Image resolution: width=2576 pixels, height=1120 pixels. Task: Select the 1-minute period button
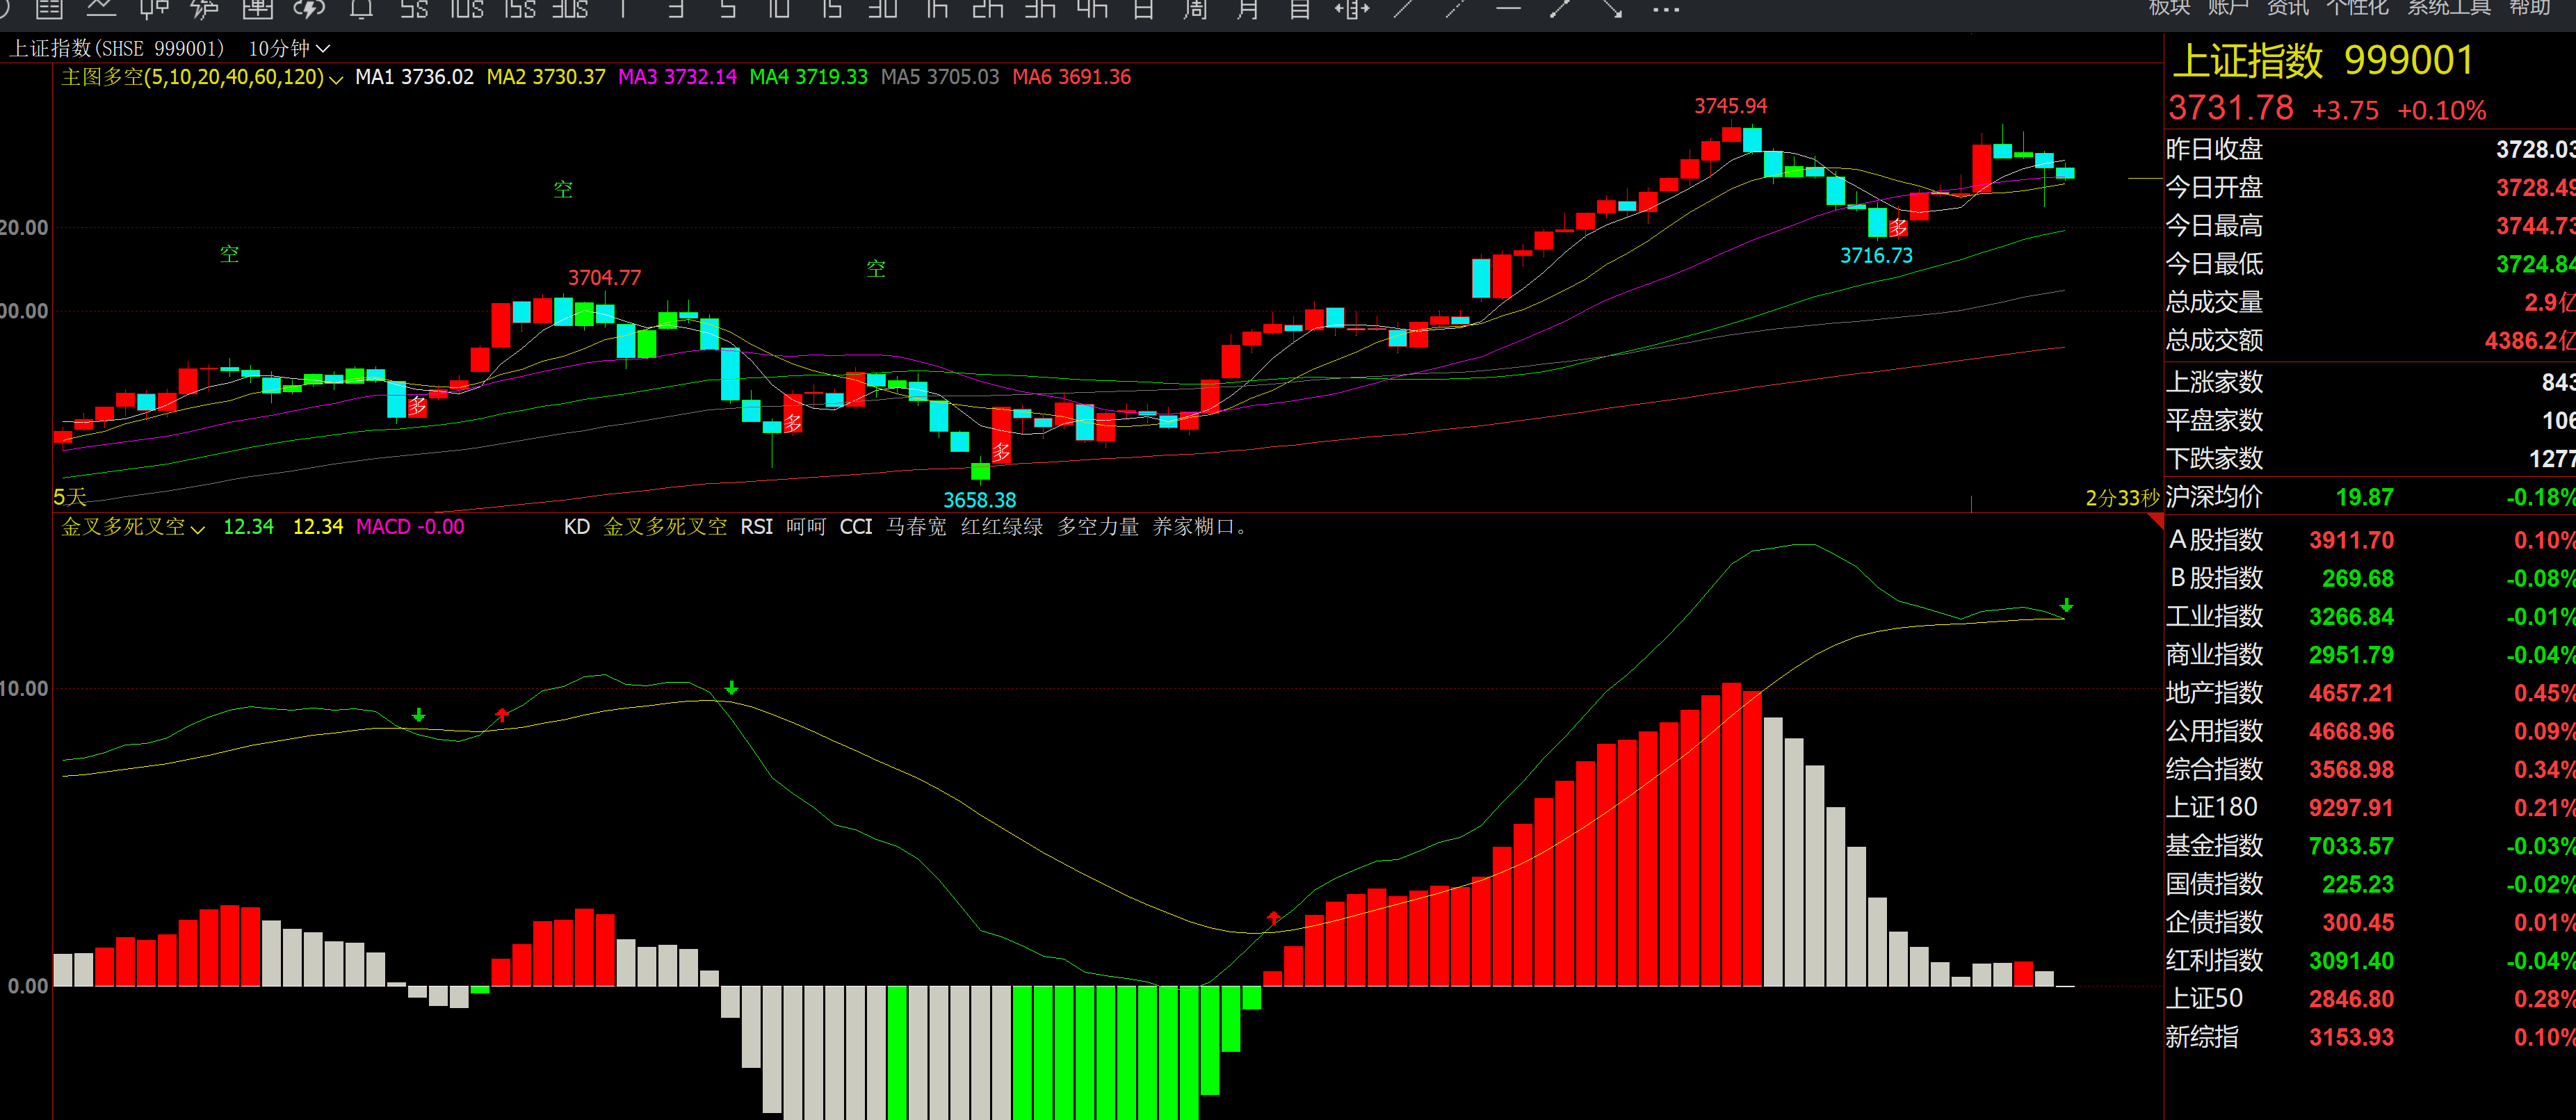[623, 9]
